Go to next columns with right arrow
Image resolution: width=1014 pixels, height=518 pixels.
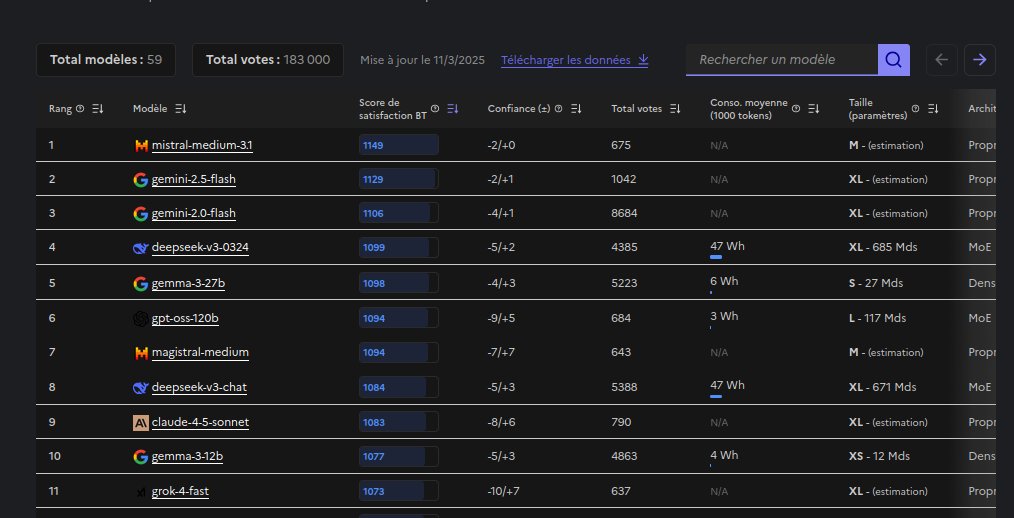click(x=980, y=59)
